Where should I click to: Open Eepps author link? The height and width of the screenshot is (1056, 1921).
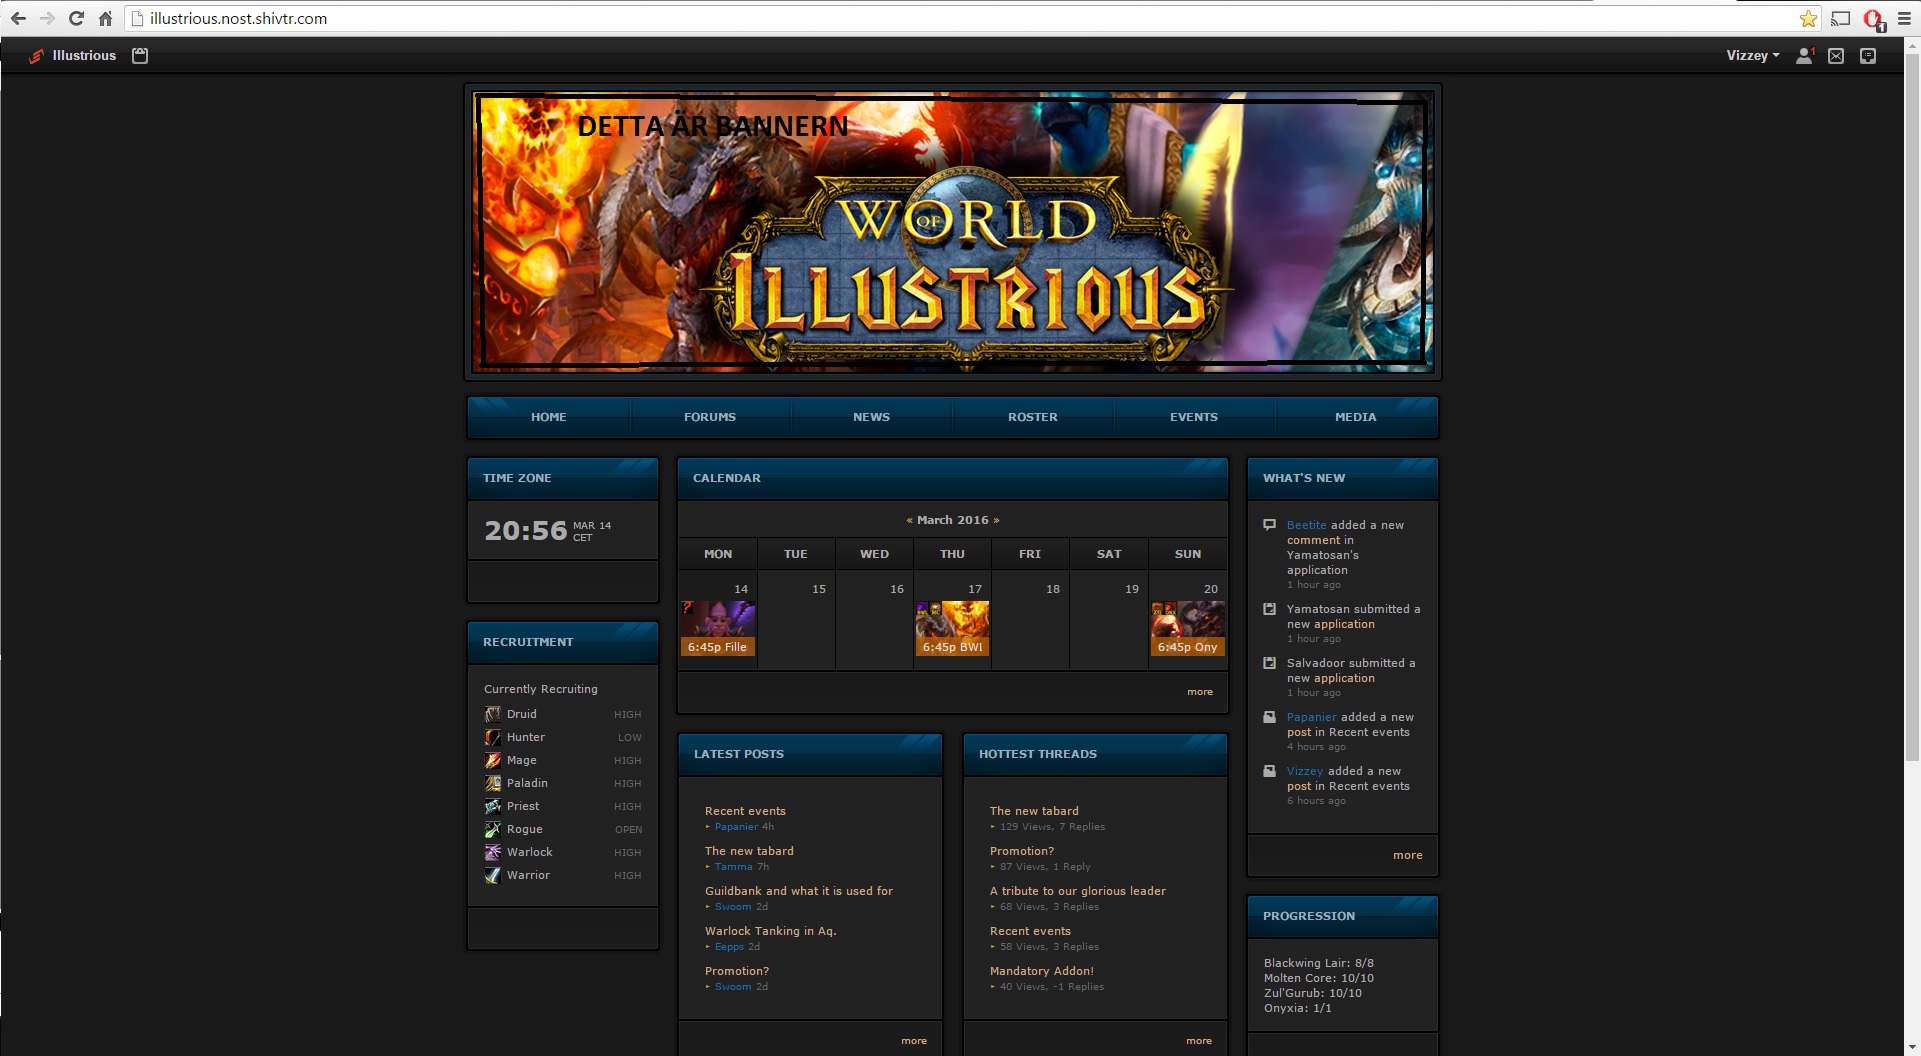click(x=729, y=947)
